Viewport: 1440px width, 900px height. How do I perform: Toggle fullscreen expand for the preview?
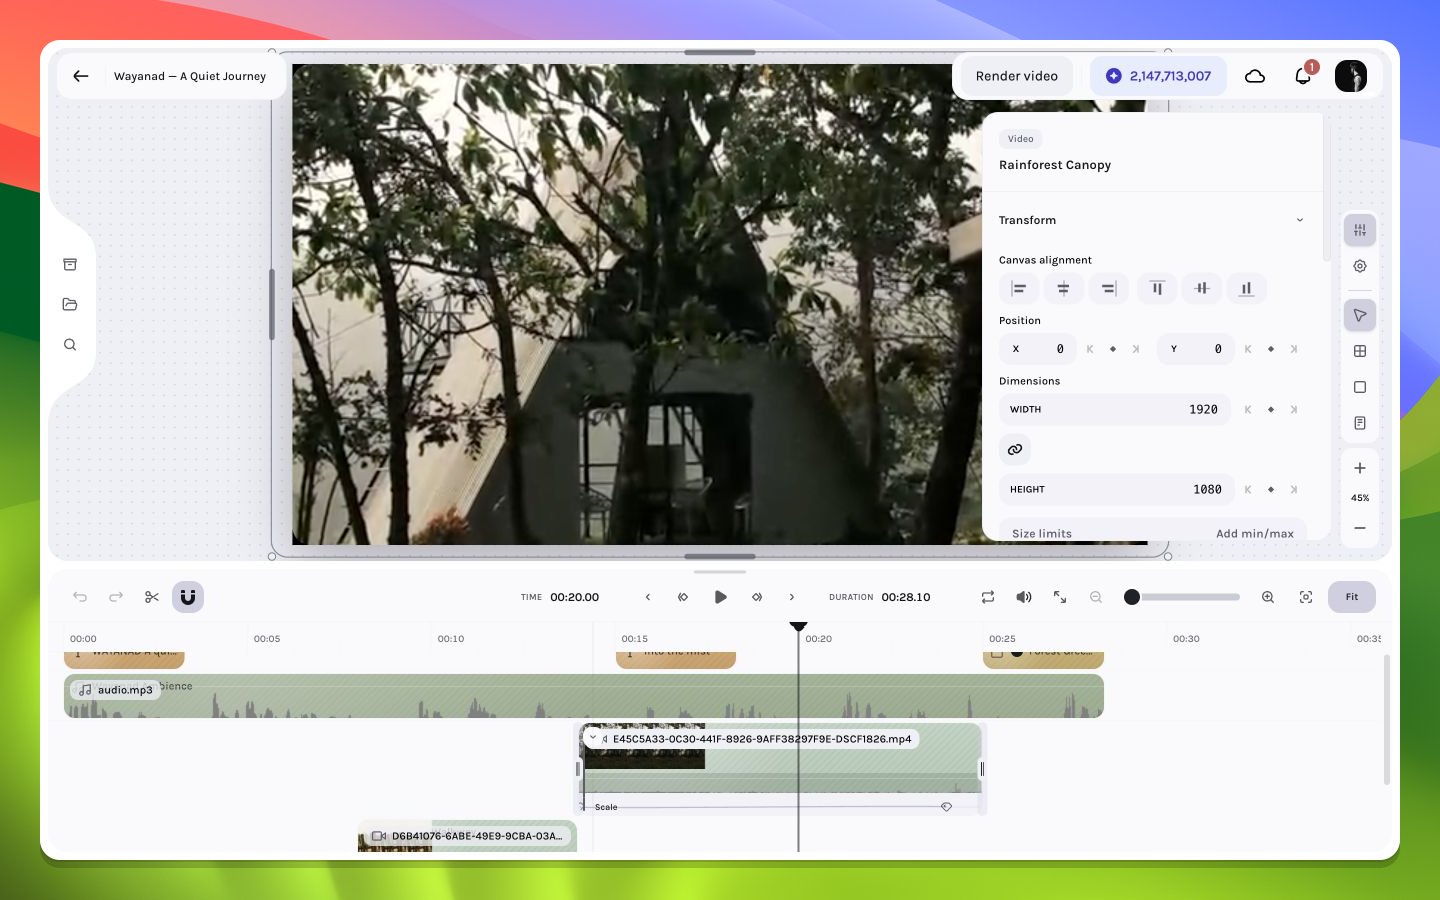(x=1060, y=597)
